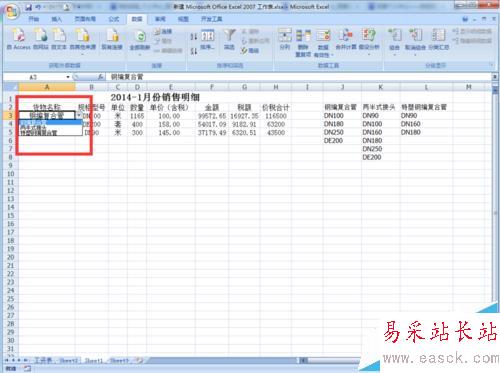Sort descending Z to A icon

(x=194, y=51)
